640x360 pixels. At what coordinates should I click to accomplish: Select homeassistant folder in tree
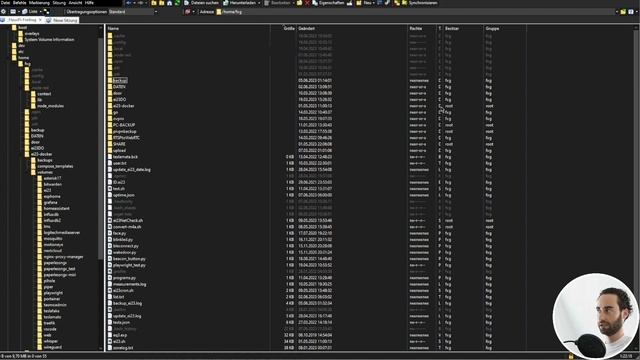tap(56, 208)
